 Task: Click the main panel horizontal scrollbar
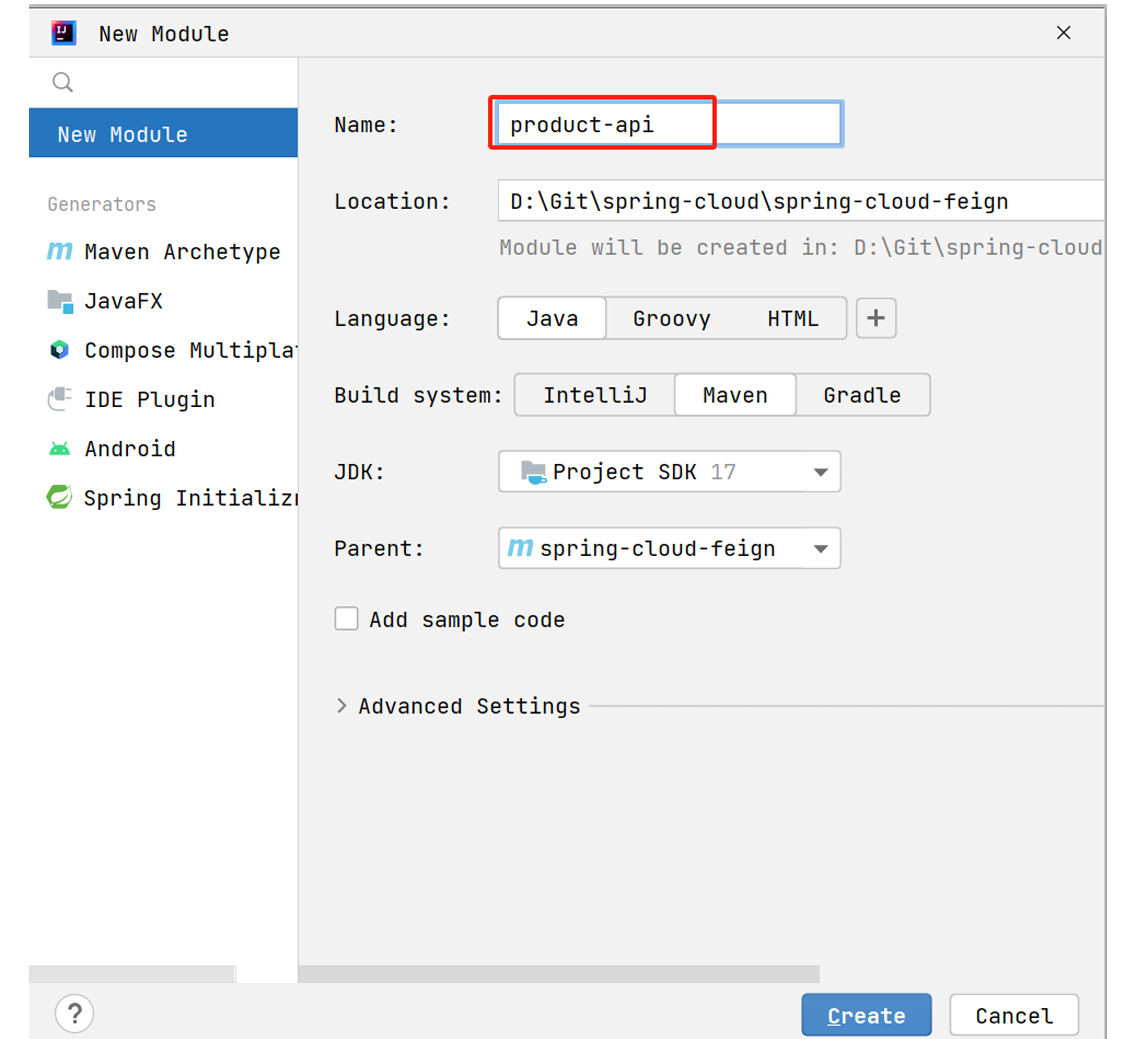click(x=559, y=974)
